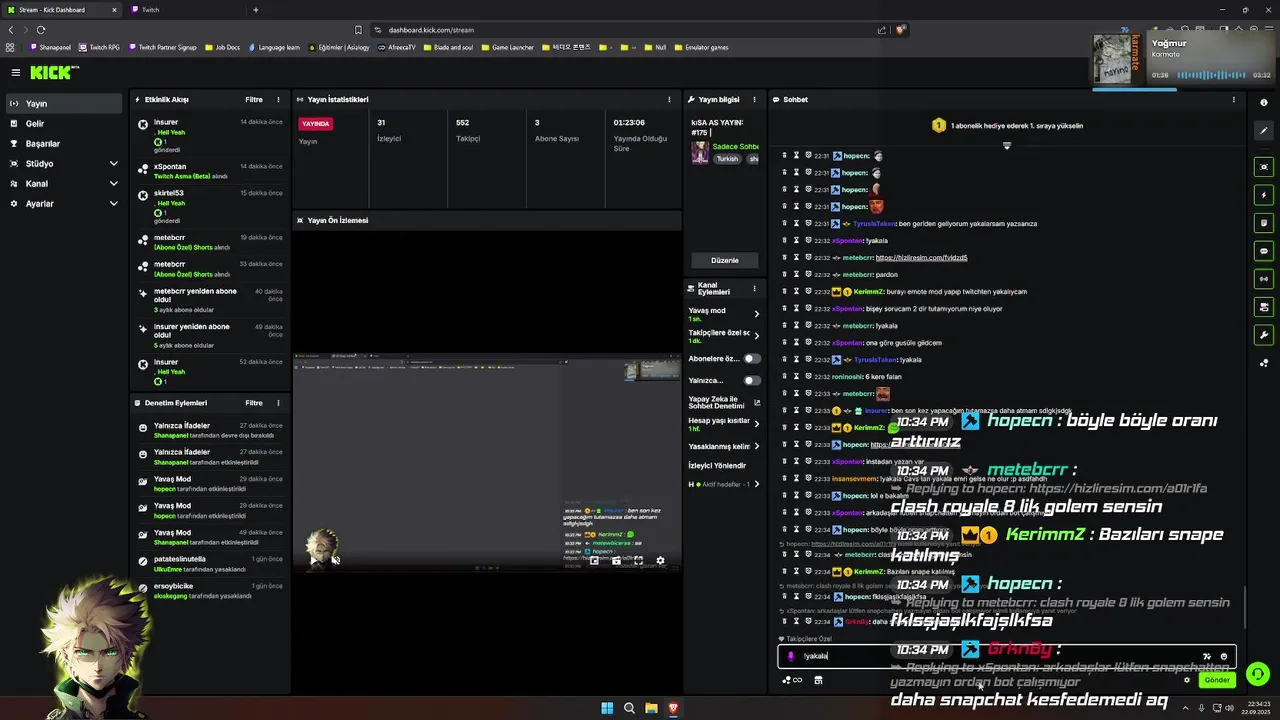Click the Düzenle button
This screenshot has height=720, width=1280.
pos(724,260)
